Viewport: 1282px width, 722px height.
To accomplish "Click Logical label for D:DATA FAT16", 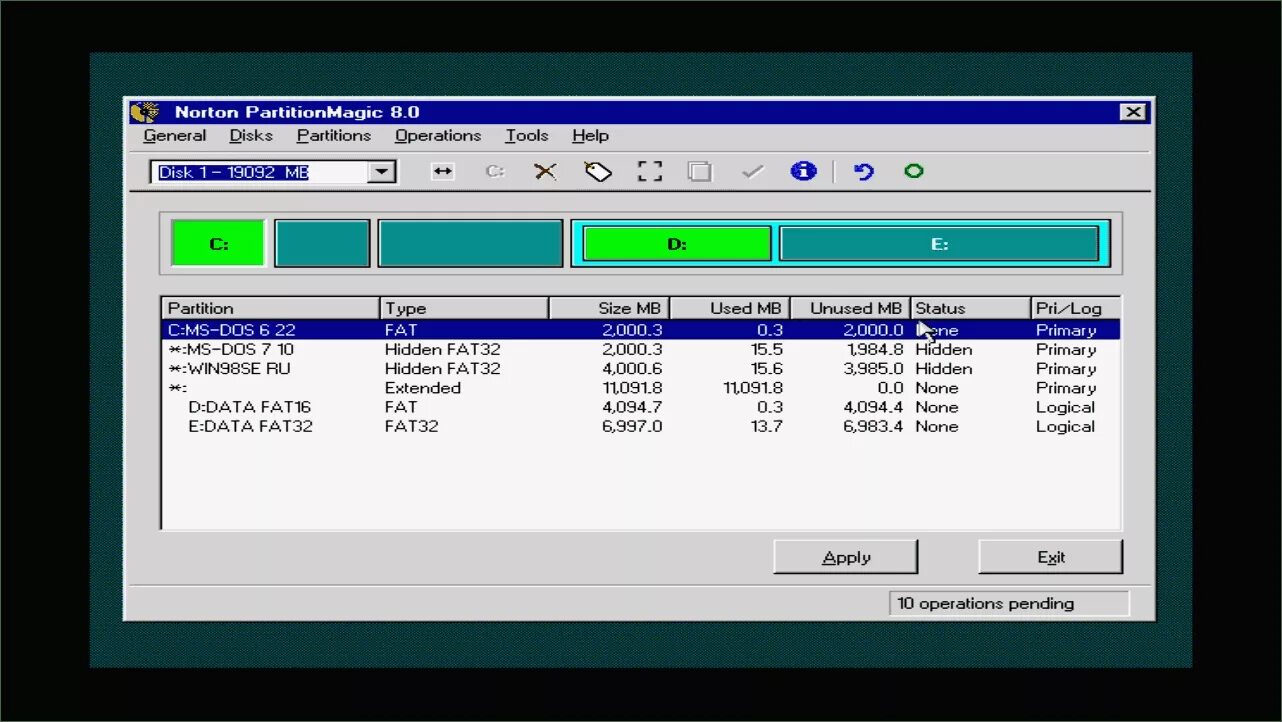I will coord(1065,407).
